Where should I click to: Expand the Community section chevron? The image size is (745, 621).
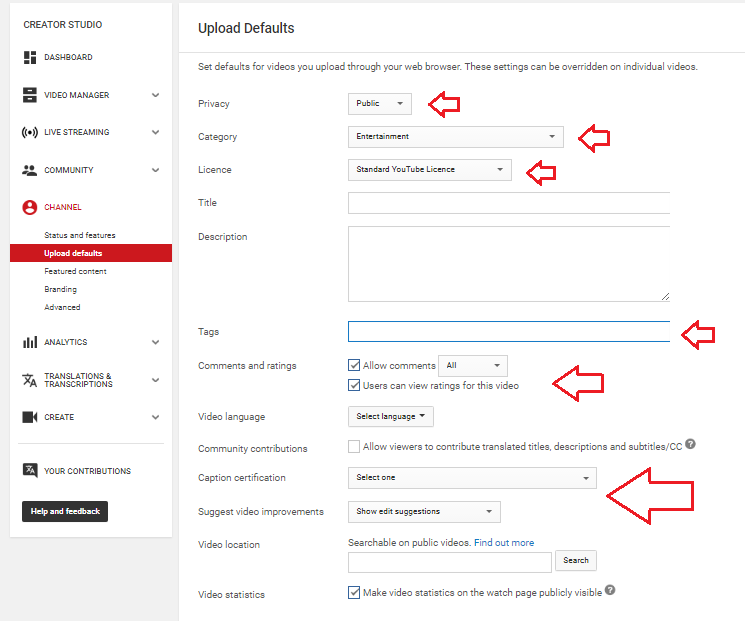155,170
